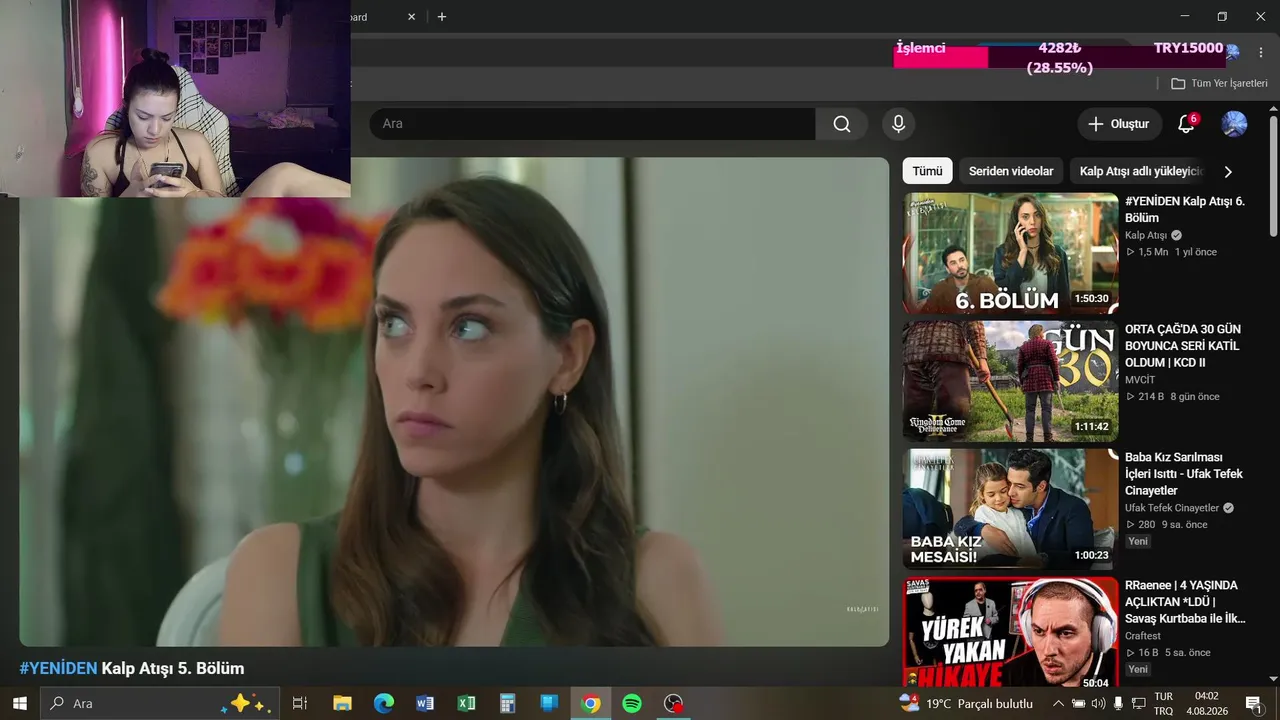This screenshot has width=1280, height=720.
Task: Click the webcam overlay of the streamer
Action: coord(175,98)
